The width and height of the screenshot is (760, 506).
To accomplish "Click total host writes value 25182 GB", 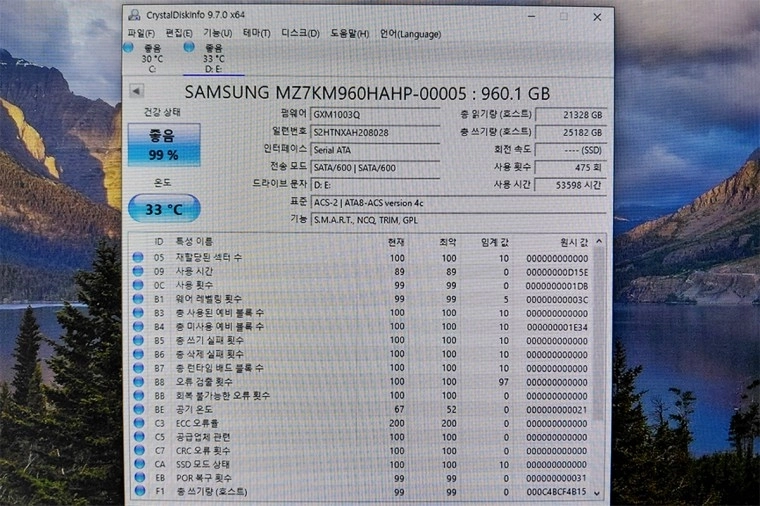I will pyautogui.click(x=570, y=132).
